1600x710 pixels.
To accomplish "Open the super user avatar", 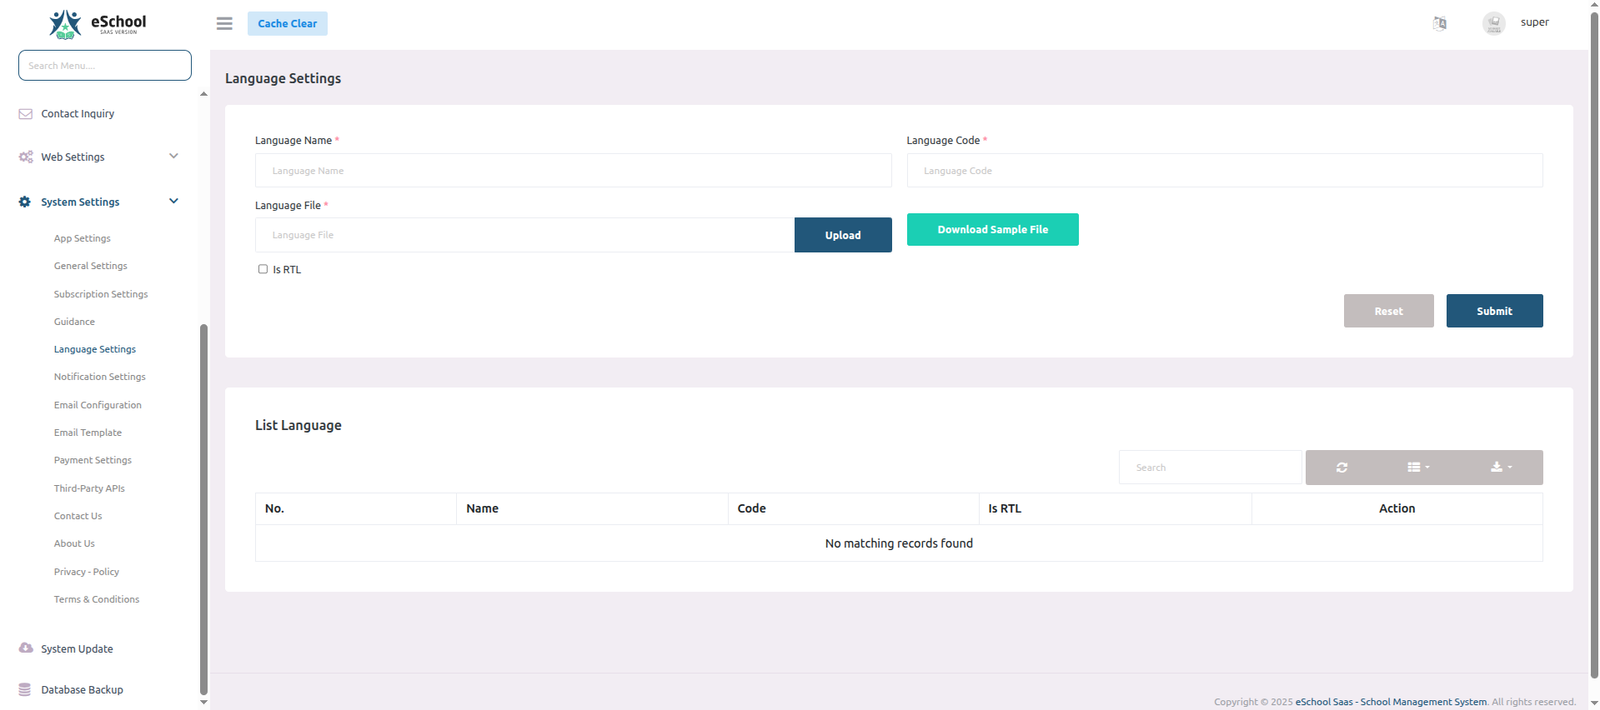I will pos(1493,23).
